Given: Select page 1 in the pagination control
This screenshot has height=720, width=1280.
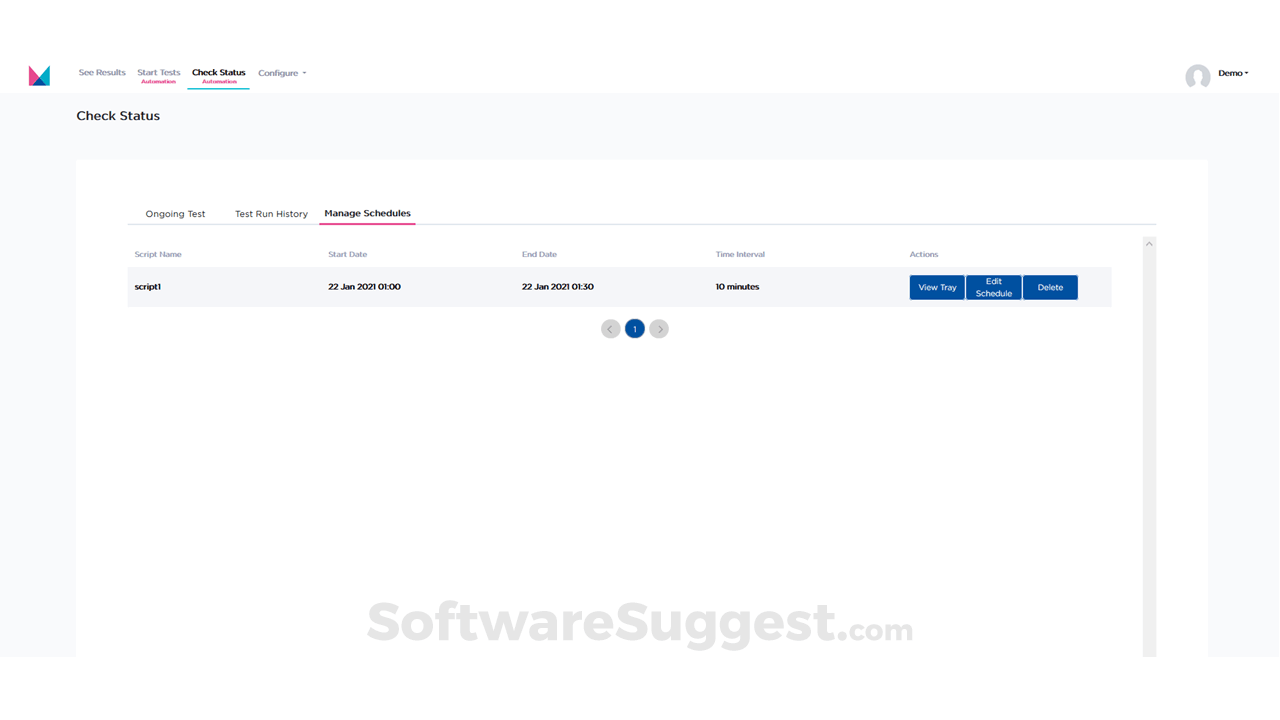Looking at the screenshot, I should 635,328.
